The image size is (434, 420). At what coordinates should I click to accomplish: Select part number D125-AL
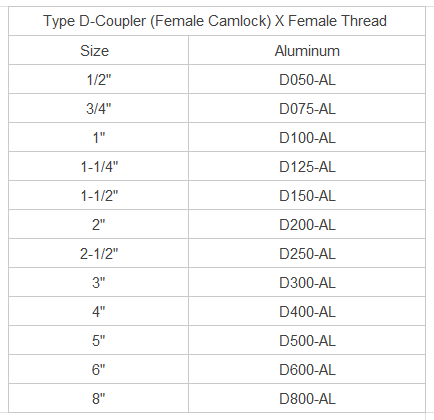tap(307, 167)
